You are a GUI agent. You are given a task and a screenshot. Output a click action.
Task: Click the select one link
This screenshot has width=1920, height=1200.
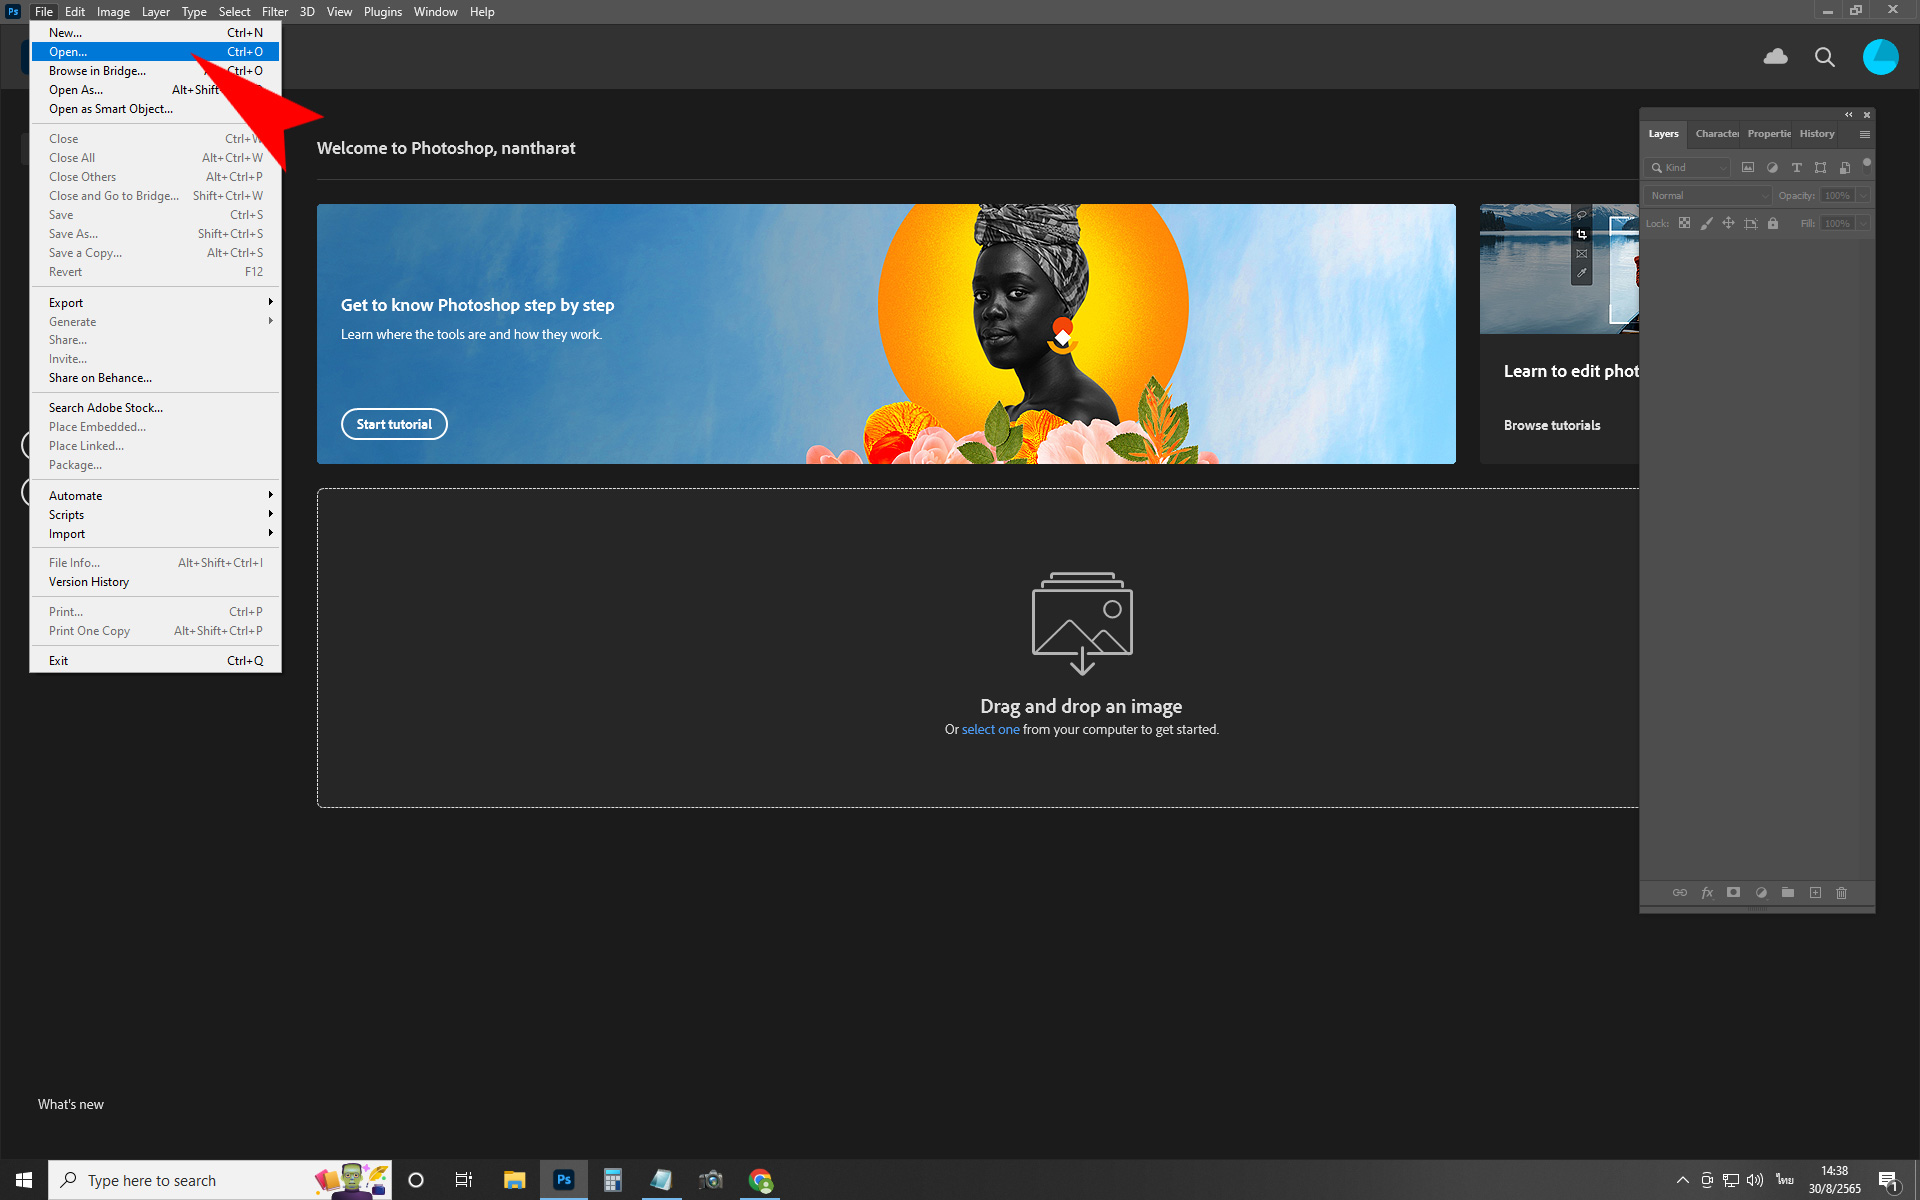[990, 730]
